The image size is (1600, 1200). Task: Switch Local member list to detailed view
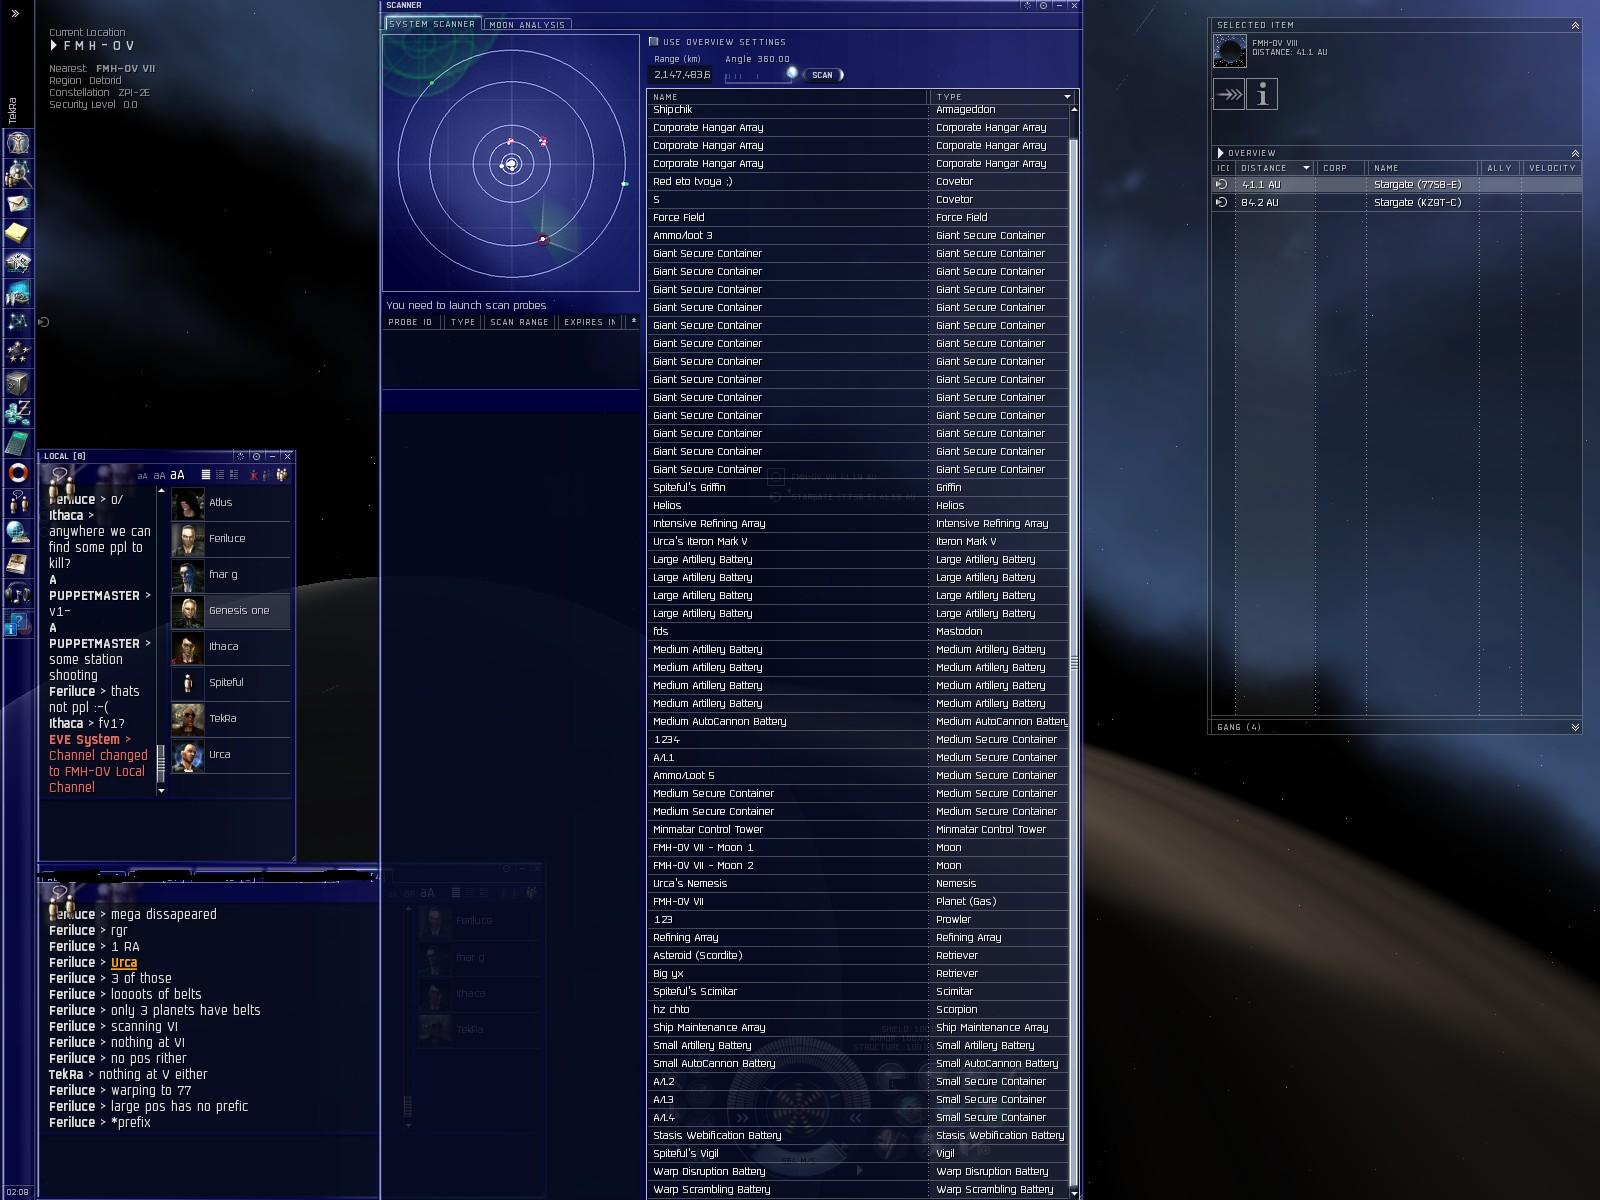234,475
